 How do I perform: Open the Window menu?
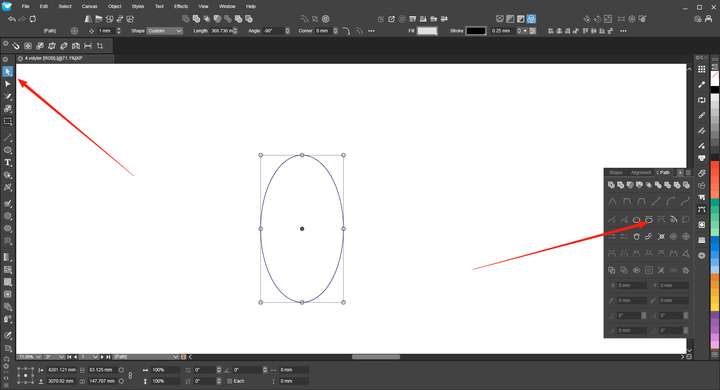tap(227, 6)
